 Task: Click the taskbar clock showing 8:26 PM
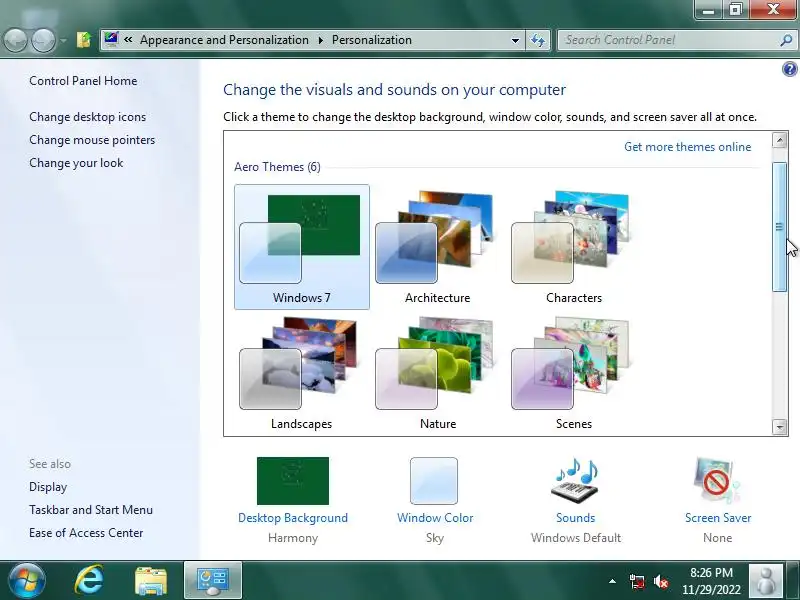coord(711,581)
